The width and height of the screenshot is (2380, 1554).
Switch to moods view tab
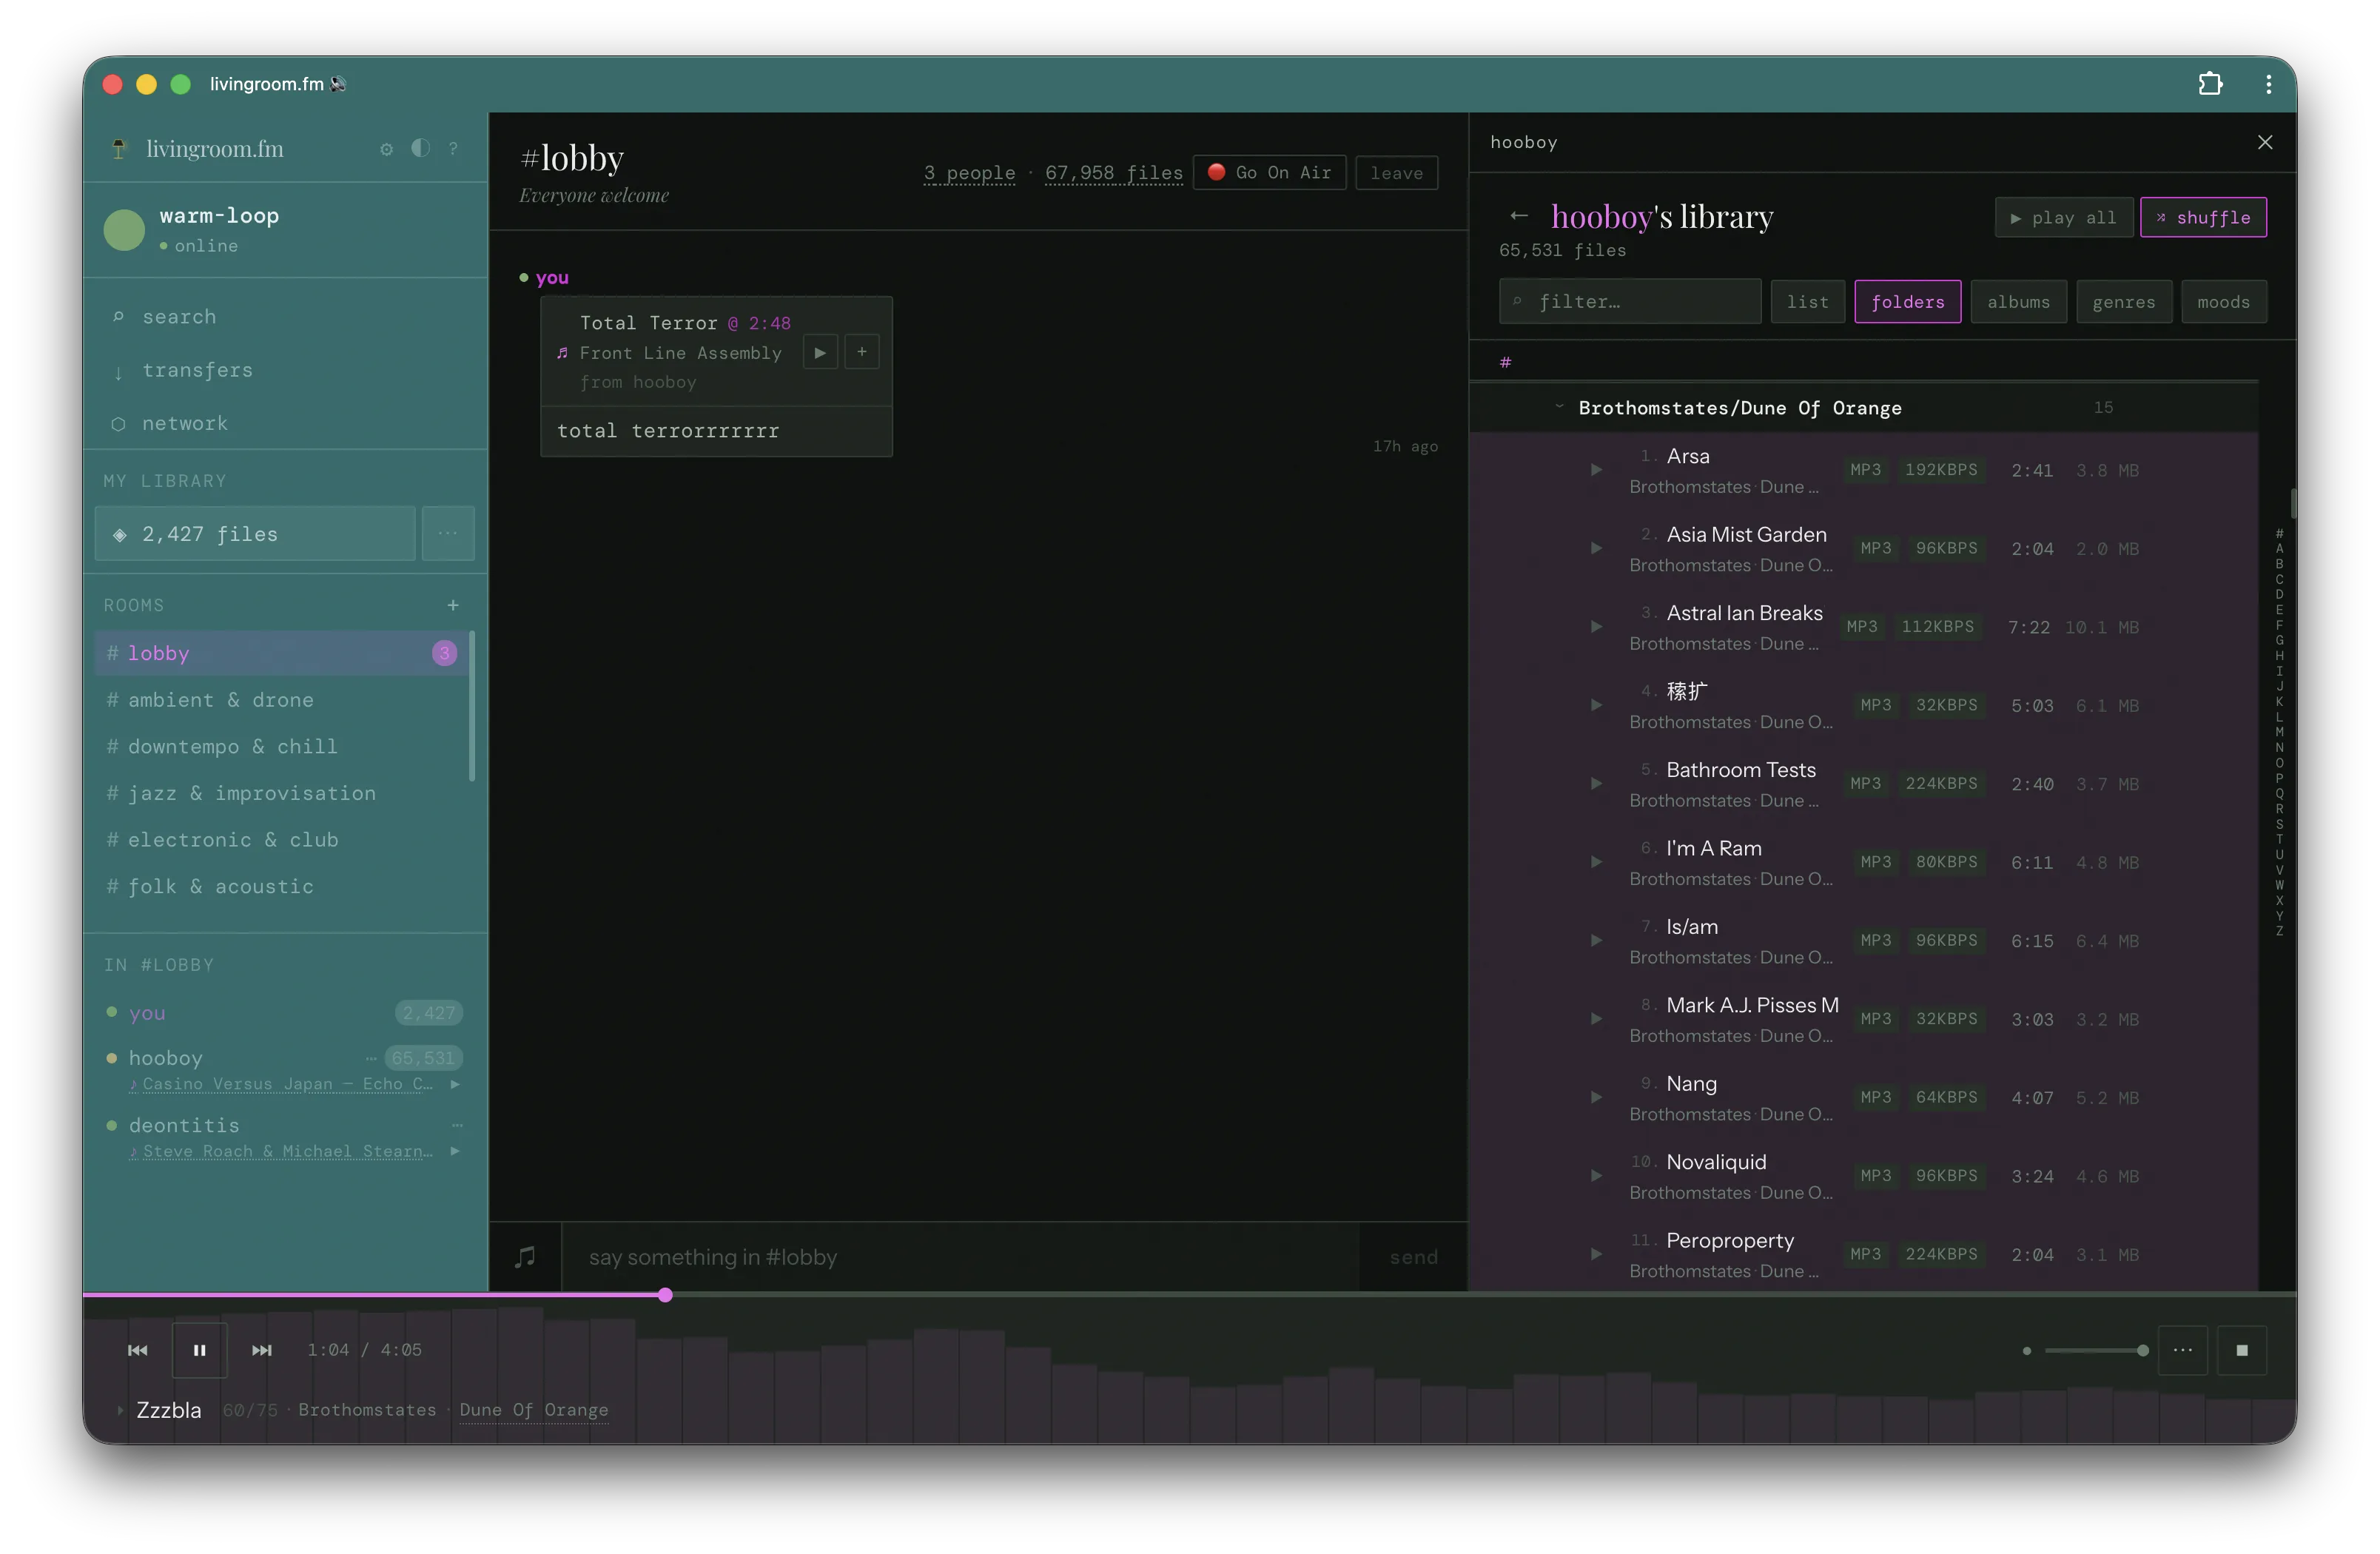pos(2223,301)
